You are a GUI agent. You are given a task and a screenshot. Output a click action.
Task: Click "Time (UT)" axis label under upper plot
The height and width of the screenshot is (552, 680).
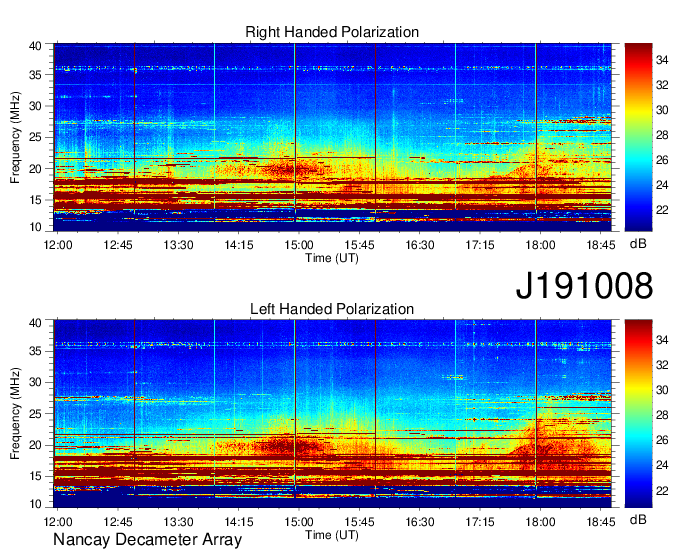(332, 258)
